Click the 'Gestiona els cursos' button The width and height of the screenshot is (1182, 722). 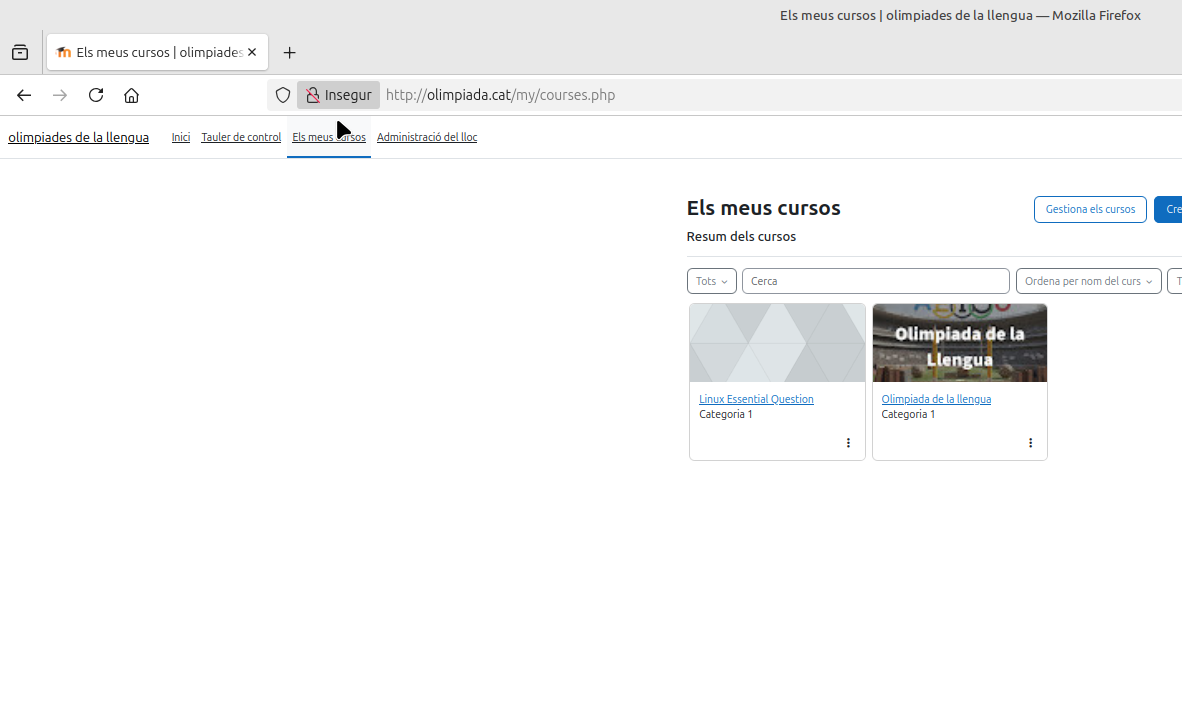pyautogui.click(x=1090, y=209)
